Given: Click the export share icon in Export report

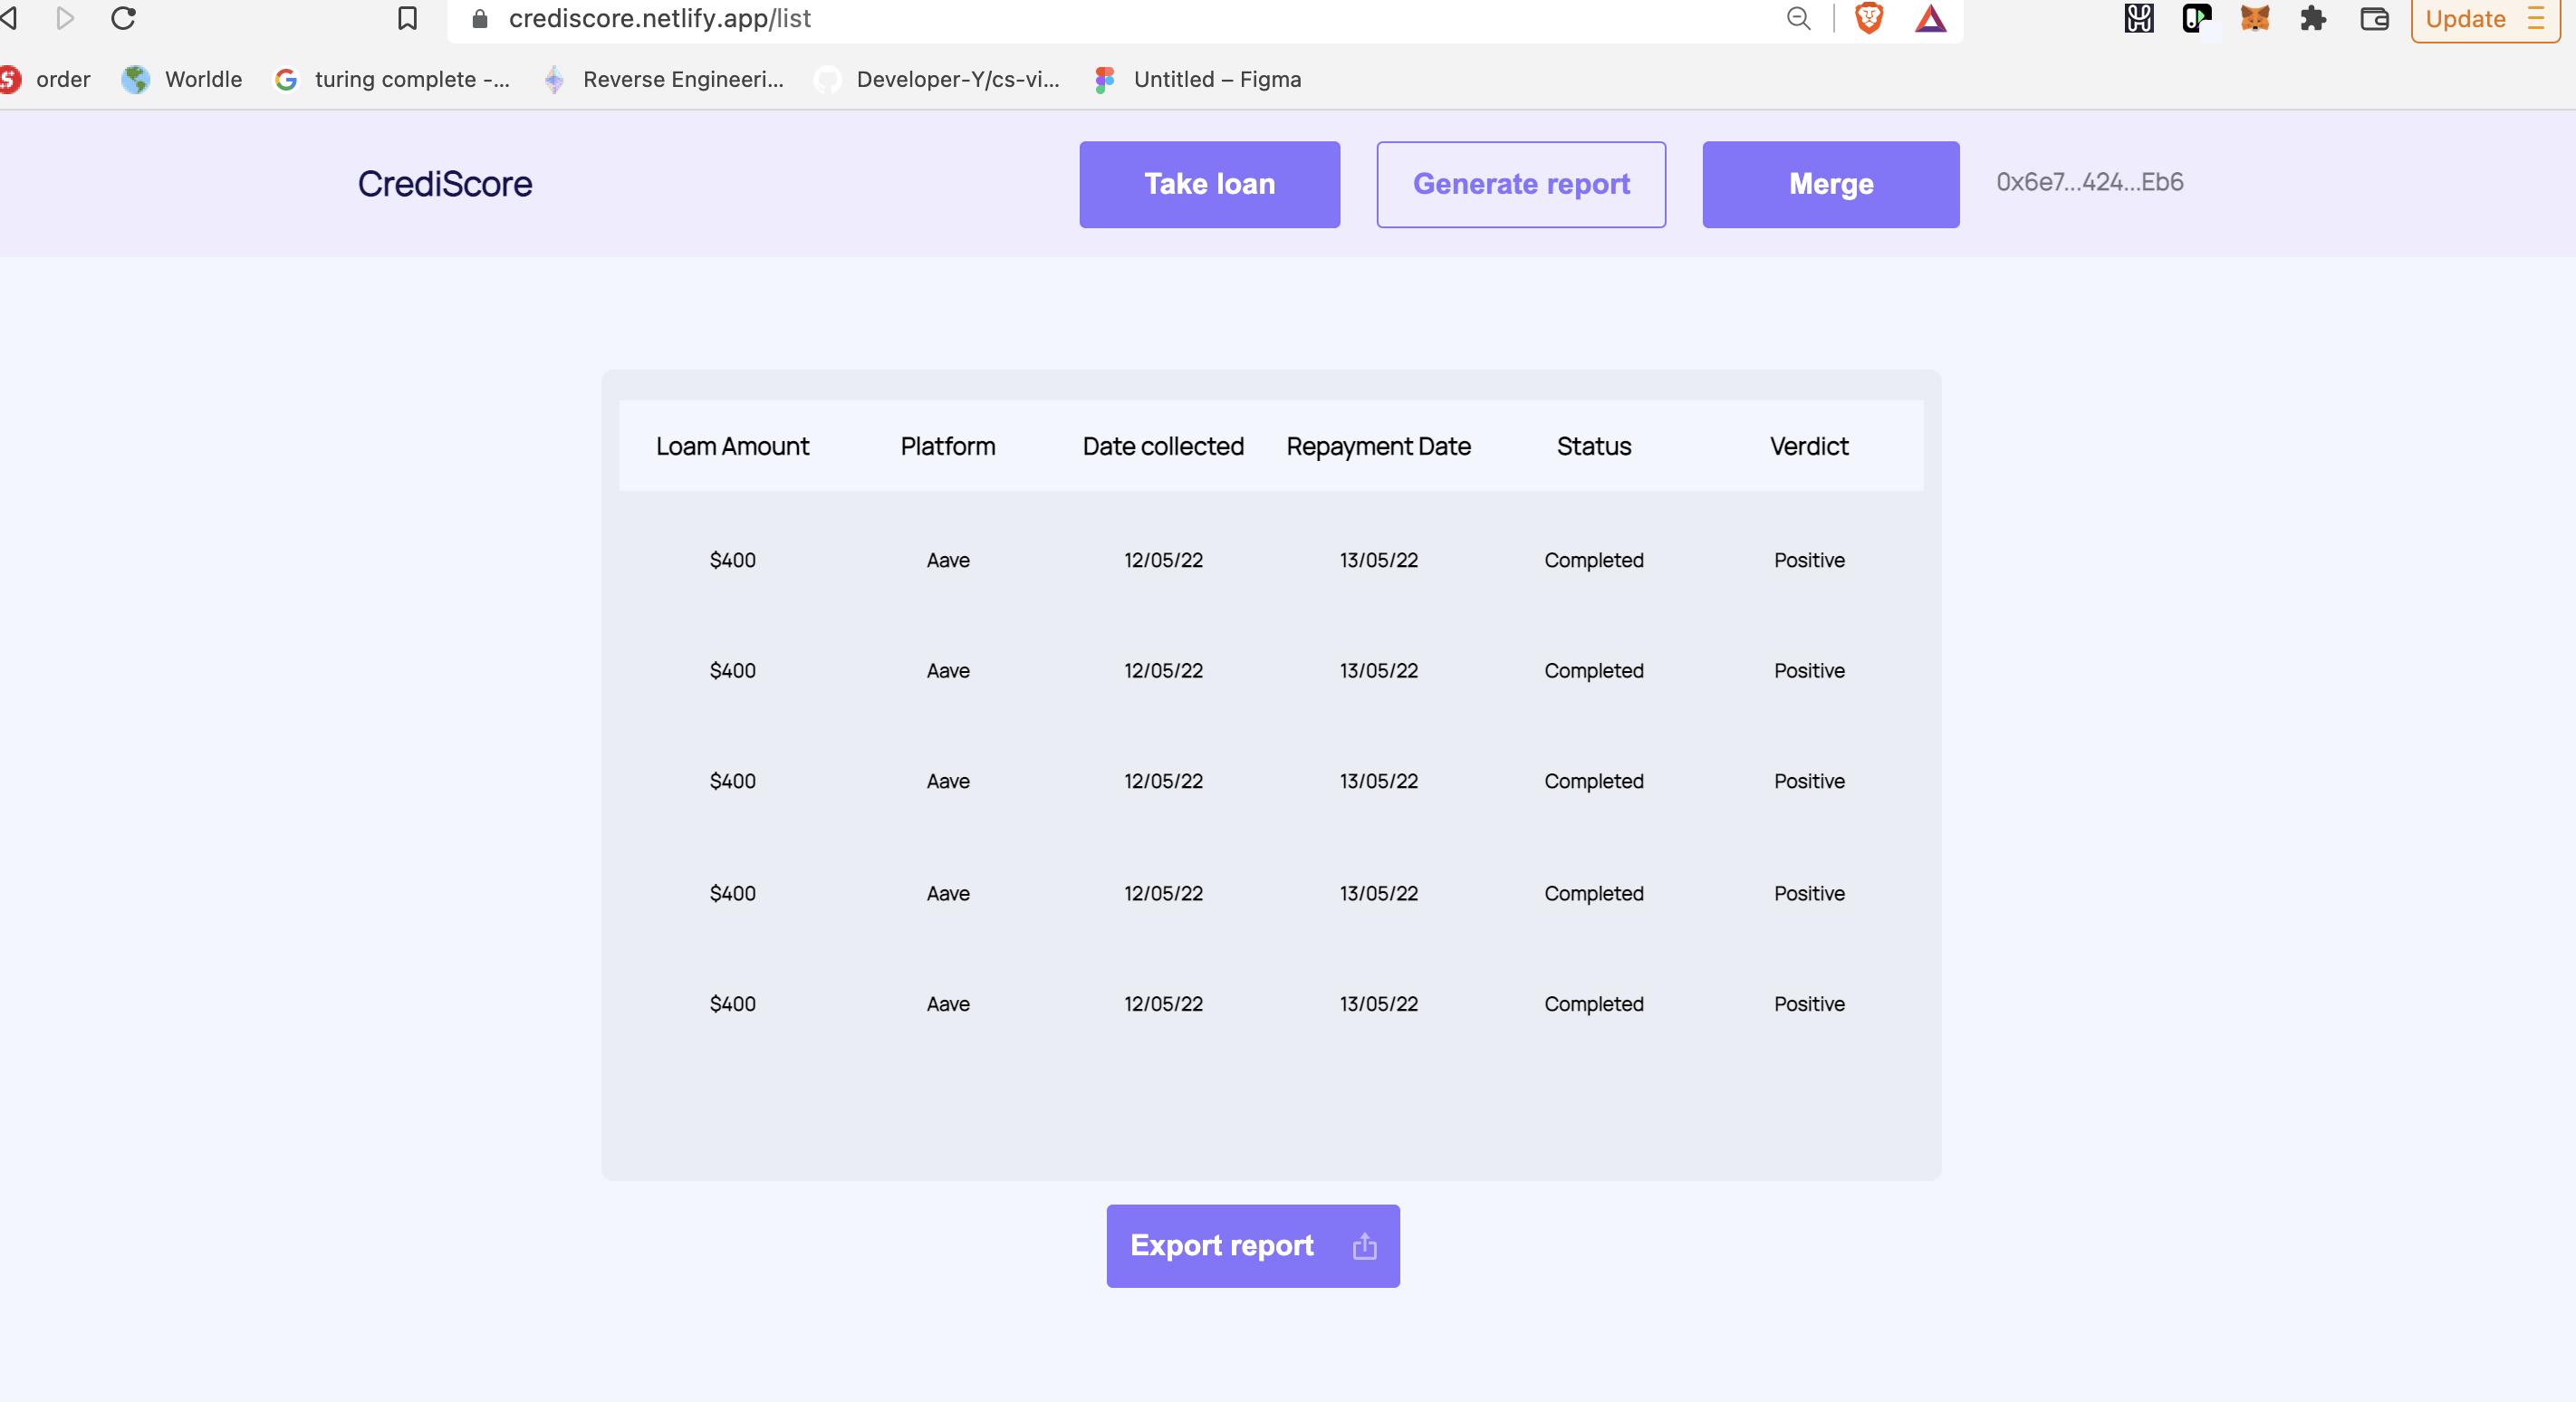Looking at the screenshot, I should (x=1364, y=1246).
